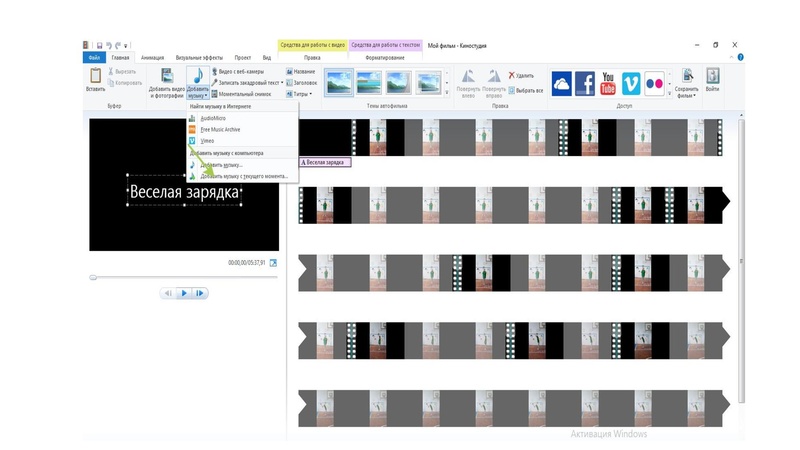Open full-screen preview icon beside the timecode
Screen dimensions: 800x450
point(273,263)
